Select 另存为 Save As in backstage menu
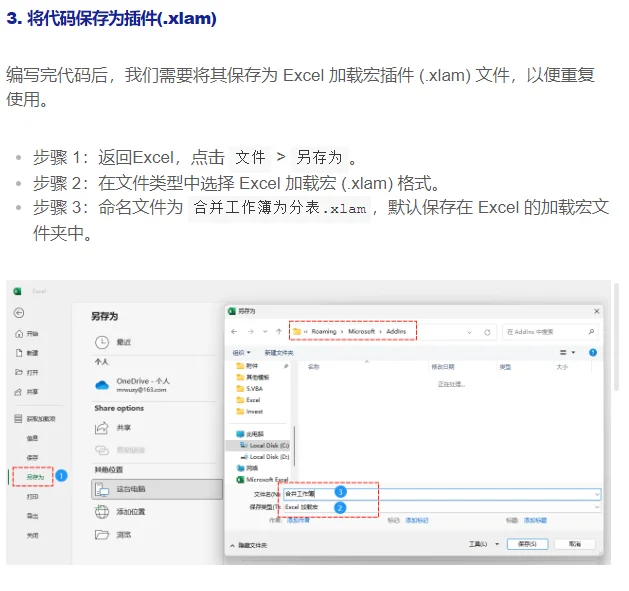The height and width of the screenshot is (591, 629). tap(35, 477)
